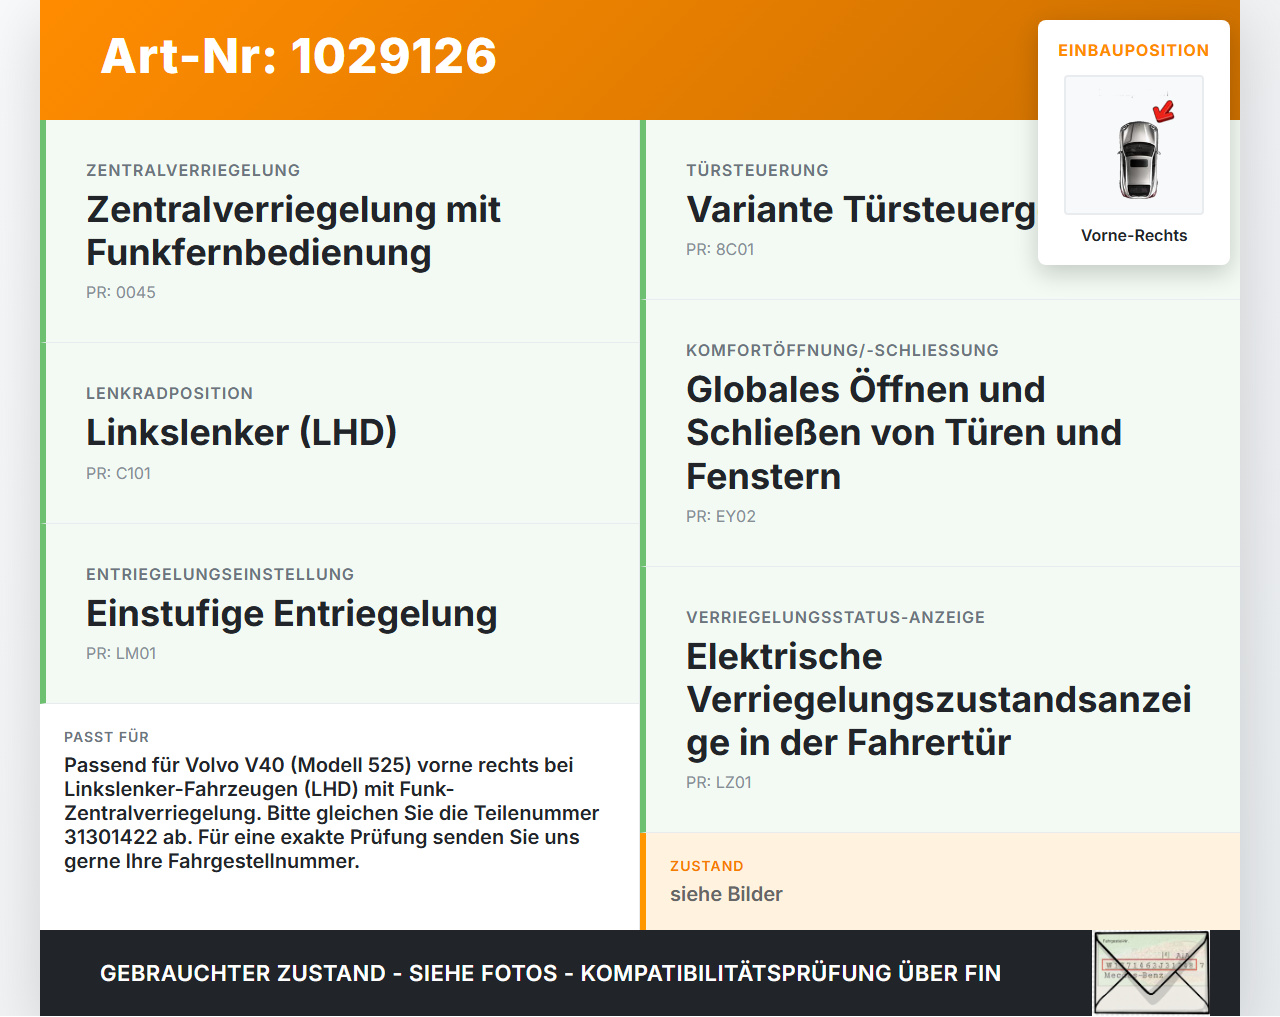Click the PR: C101 code
The image size is (1280, 1017).
118,473
